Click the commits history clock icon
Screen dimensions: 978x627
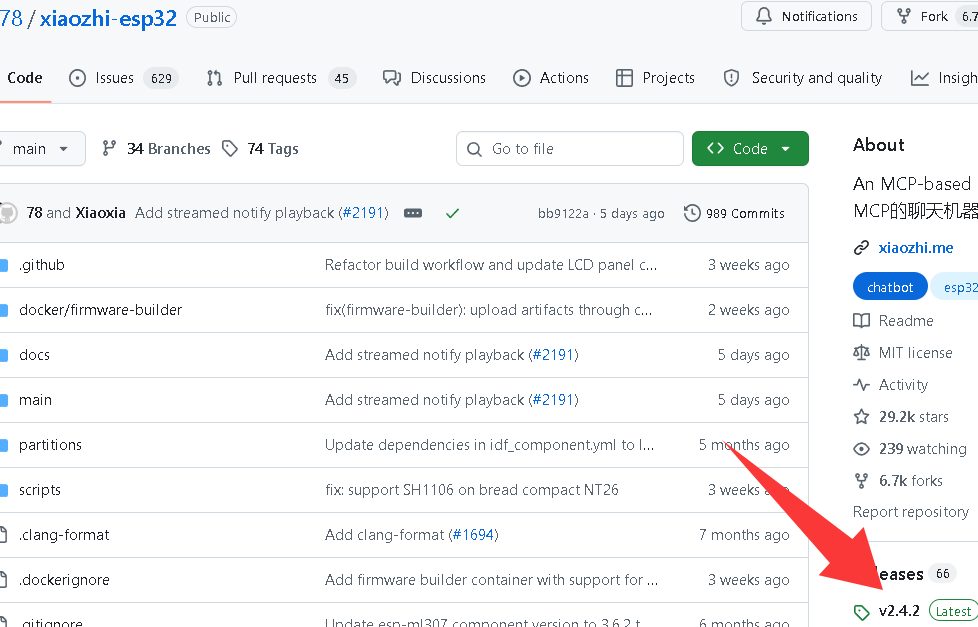click(692, 213)
